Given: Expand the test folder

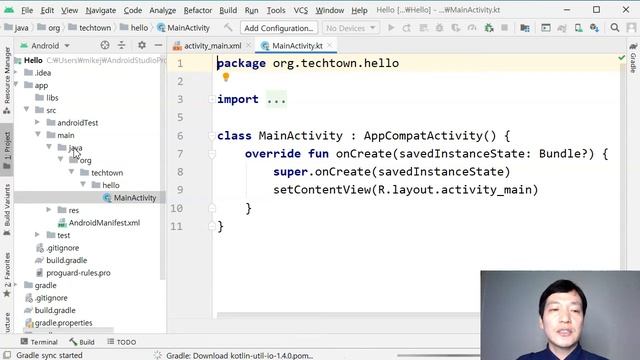Looking at the screenshot, I should click(38, 234).
